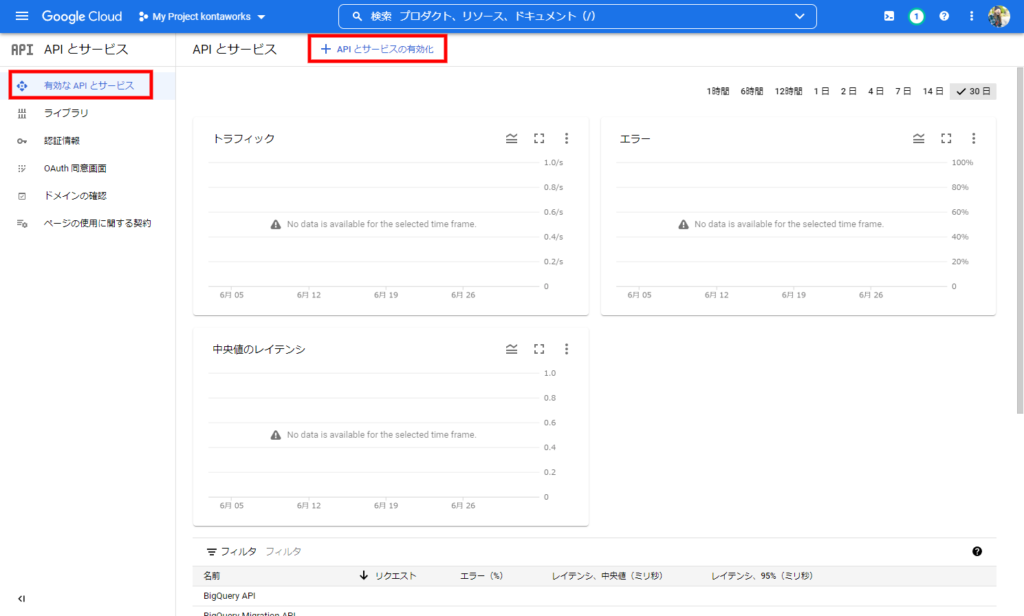Toggle legend on 中央値のレイテンシ chart
Image resolution: width=1024 pixels, height=616 pixels.
(511, 349)
